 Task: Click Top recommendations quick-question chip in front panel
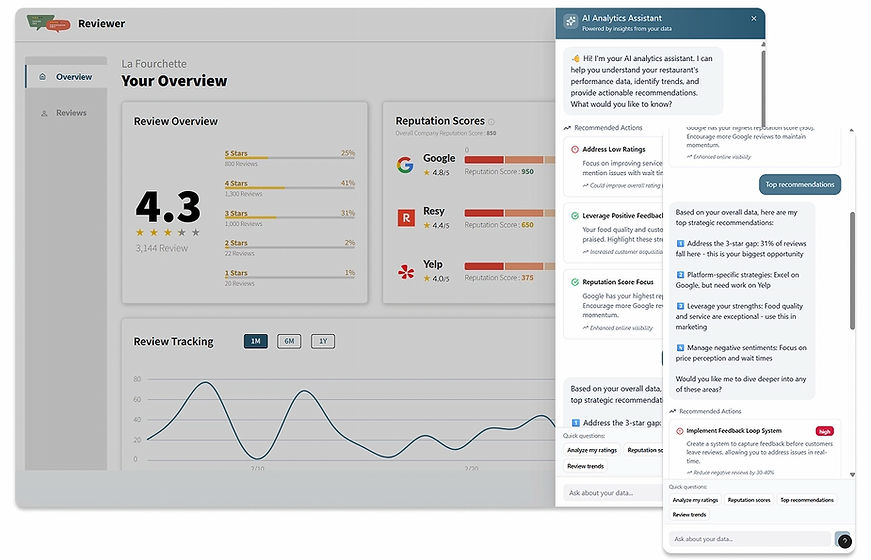pyautogui.click(x=807, y=500)
